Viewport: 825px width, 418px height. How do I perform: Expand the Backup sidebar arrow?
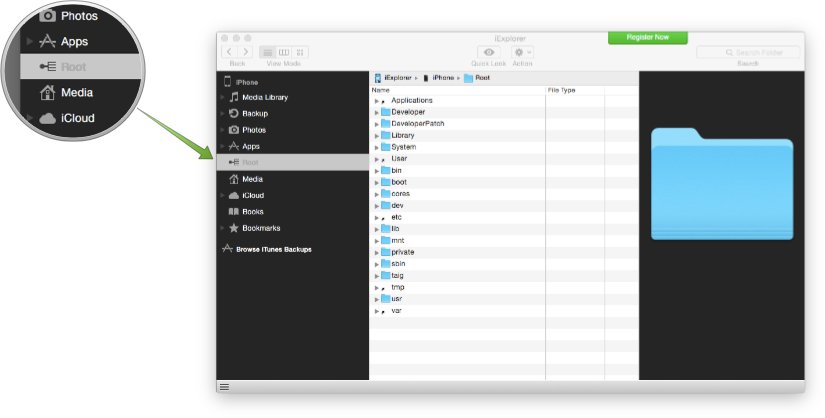(223, 113)
